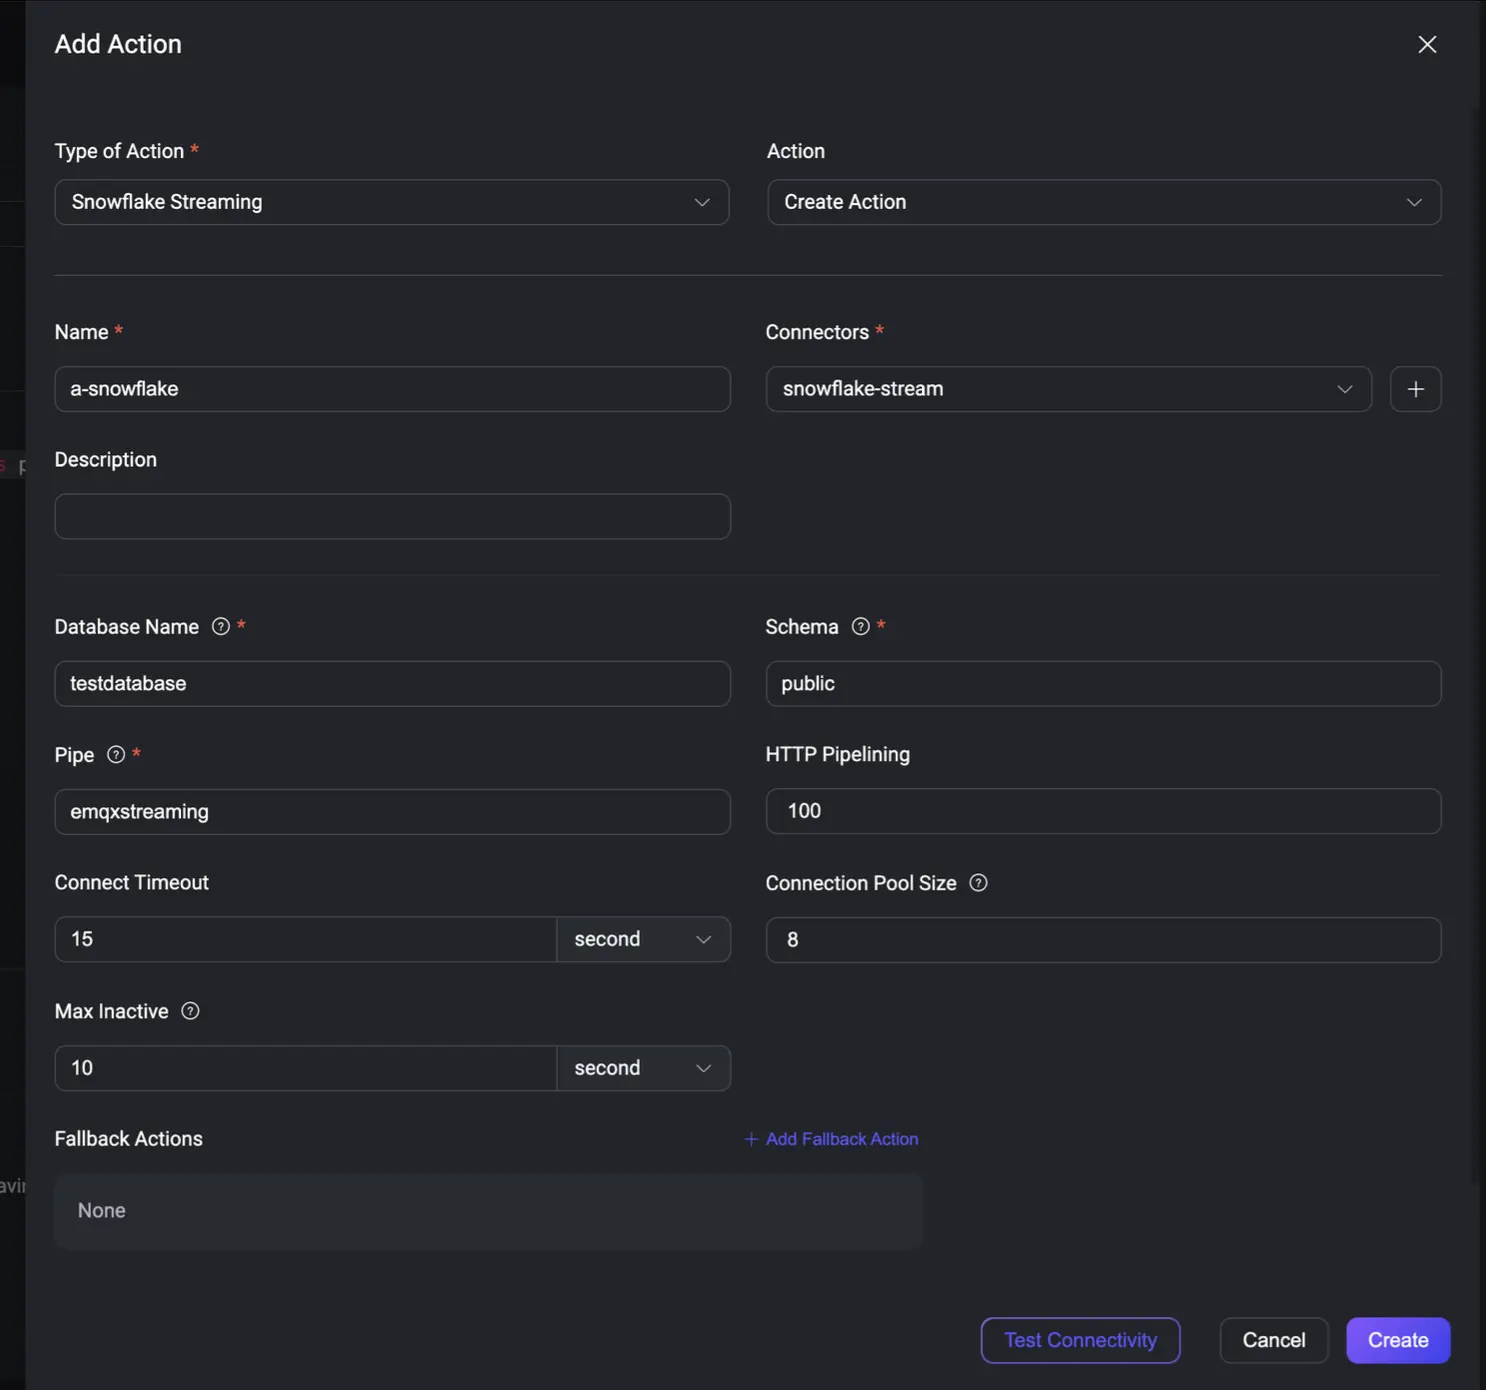Click the Create button
The height and width of the screenshot is (1390, 1486).
pyautogui.click(x=1397, y=1340)
